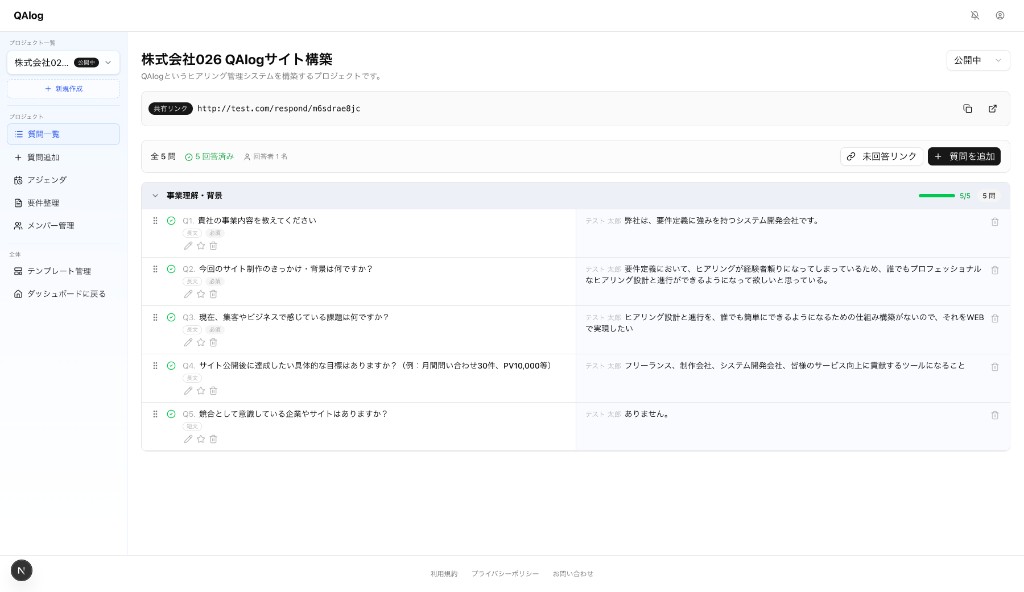Viewport: 1024px width, 592px height.
Task: Open the share link via external-link icon
Action: coord(992,108)
